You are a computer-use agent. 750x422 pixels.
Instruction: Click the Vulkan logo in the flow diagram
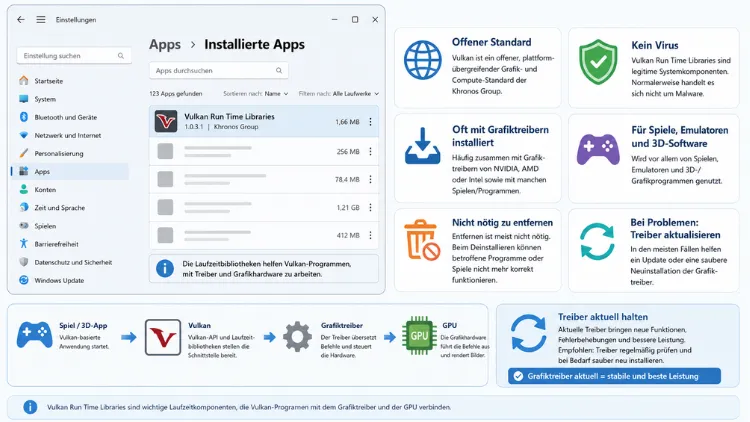163,338
